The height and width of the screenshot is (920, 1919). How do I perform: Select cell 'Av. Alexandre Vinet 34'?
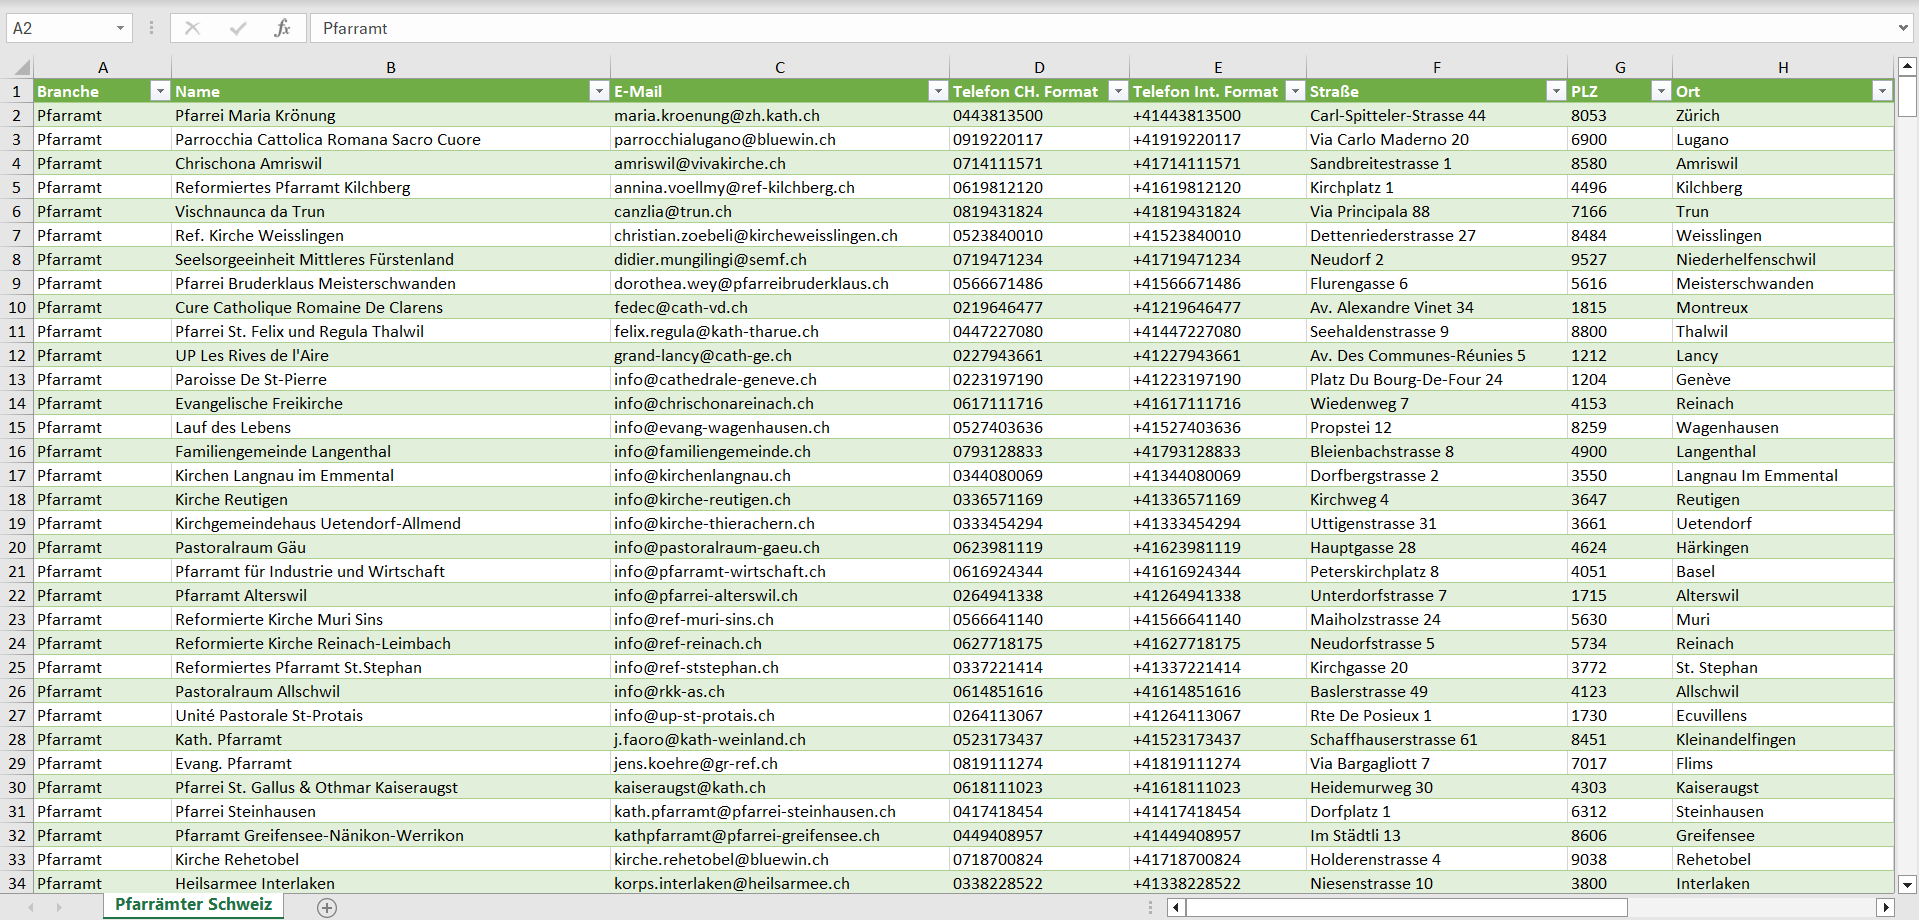(x=1437, y=307)
